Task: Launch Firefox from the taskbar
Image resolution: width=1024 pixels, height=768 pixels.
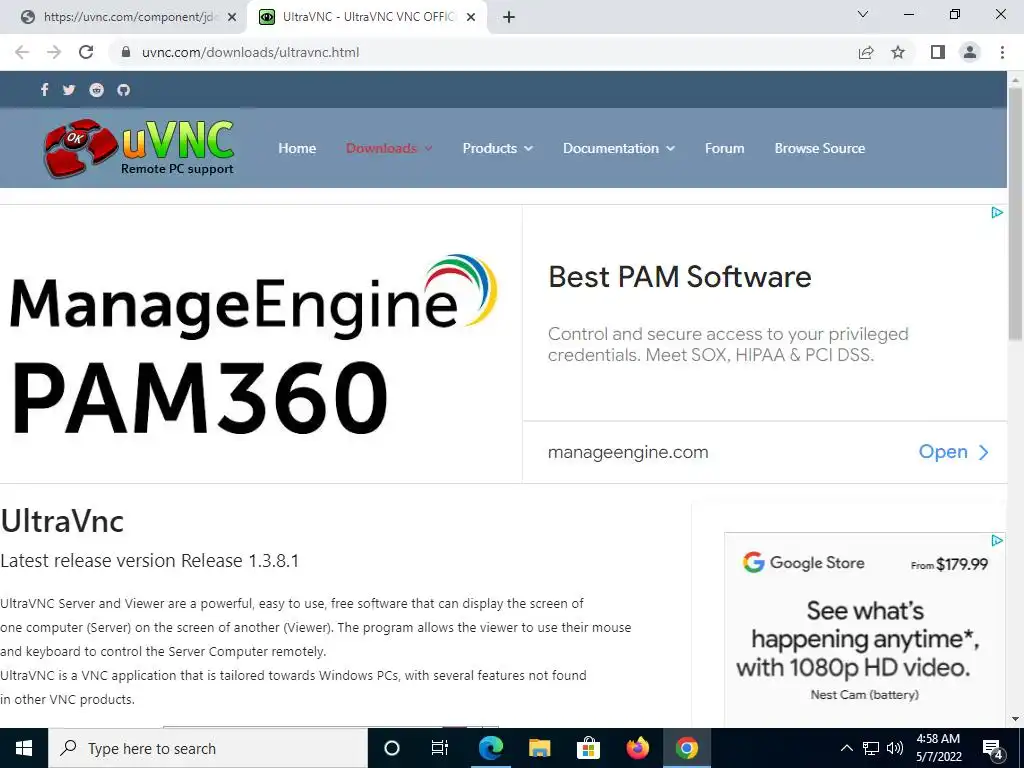Action: tap(637, 748)
